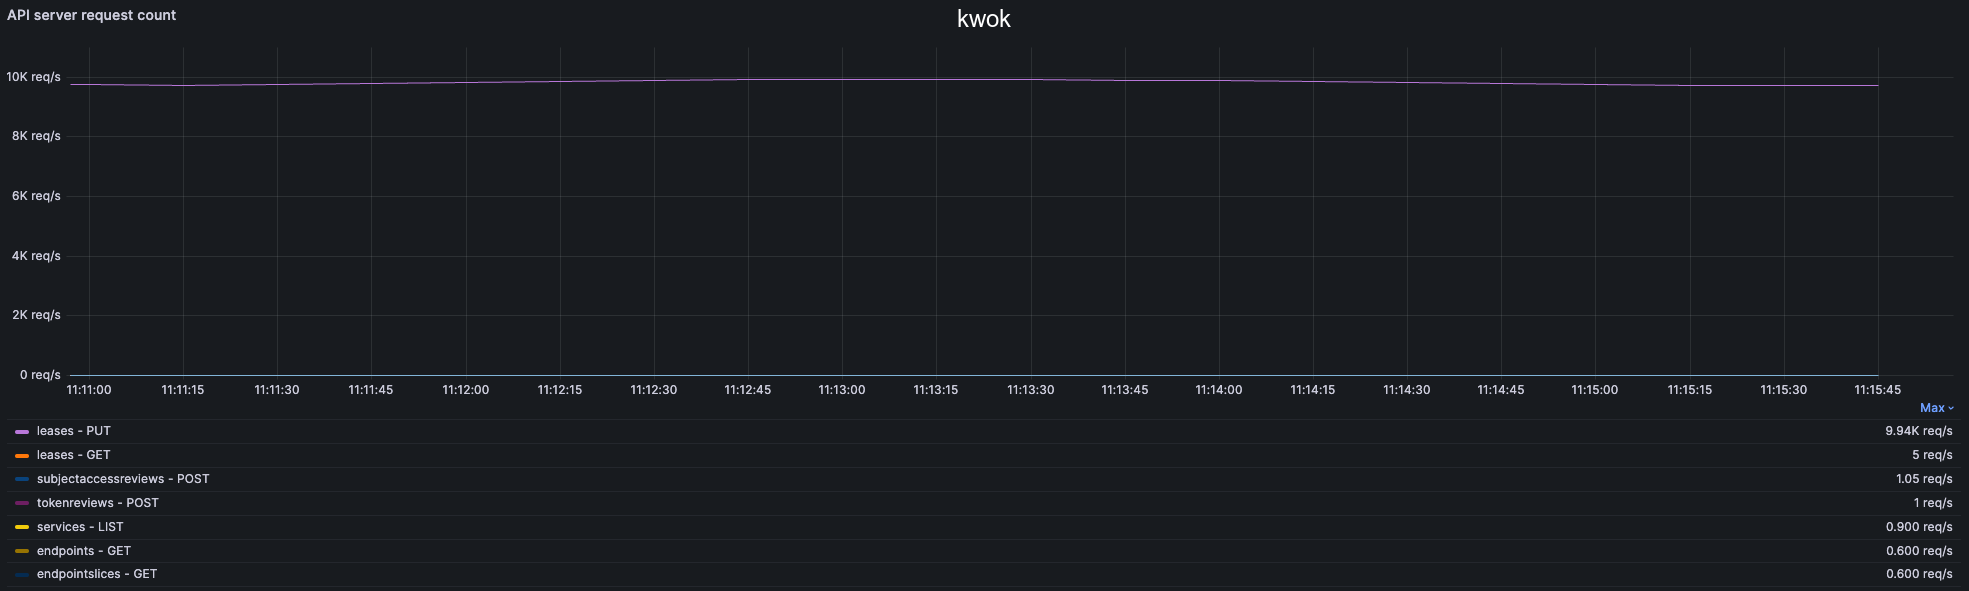Screen dimensions: 1969x591
Task: Click the endpoints - GET legend label
Action: (84, 551)
